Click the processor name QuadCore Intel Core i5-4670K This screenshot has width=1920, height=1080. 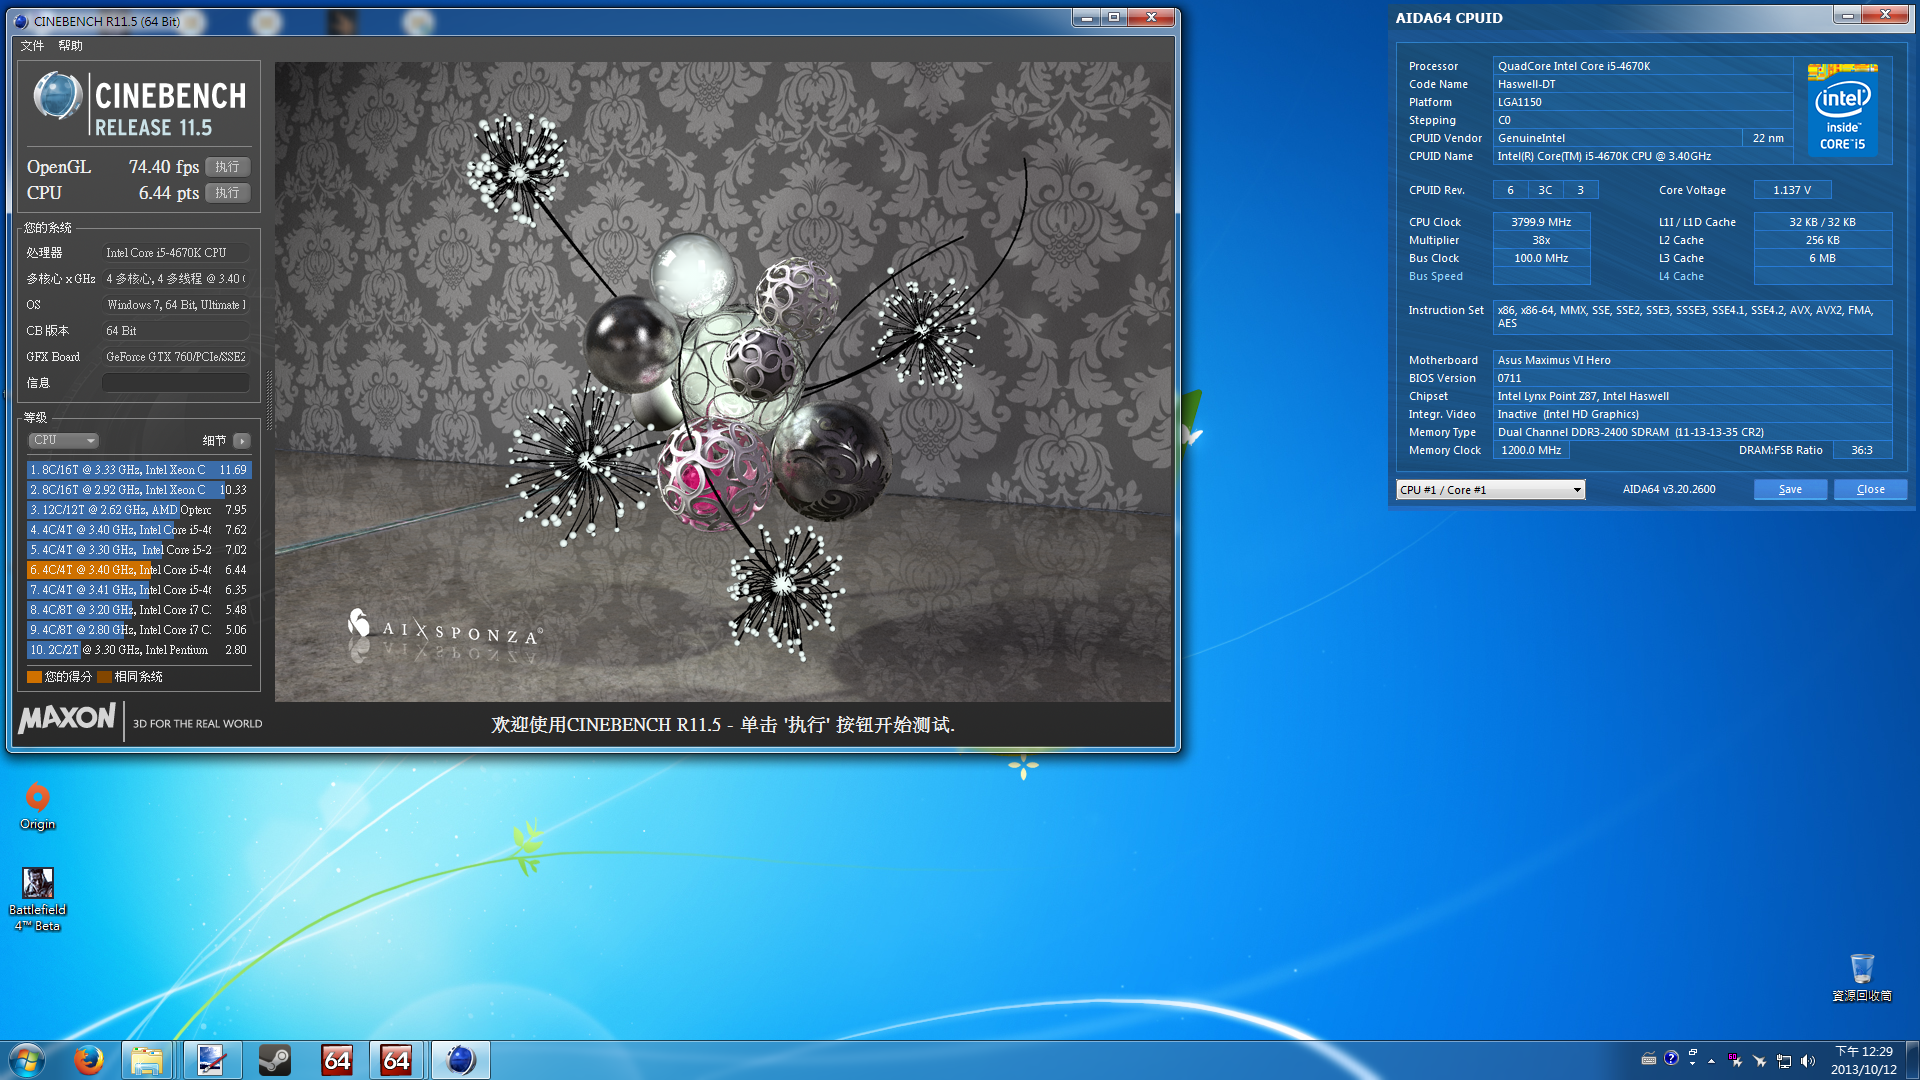click(1643, 66)
